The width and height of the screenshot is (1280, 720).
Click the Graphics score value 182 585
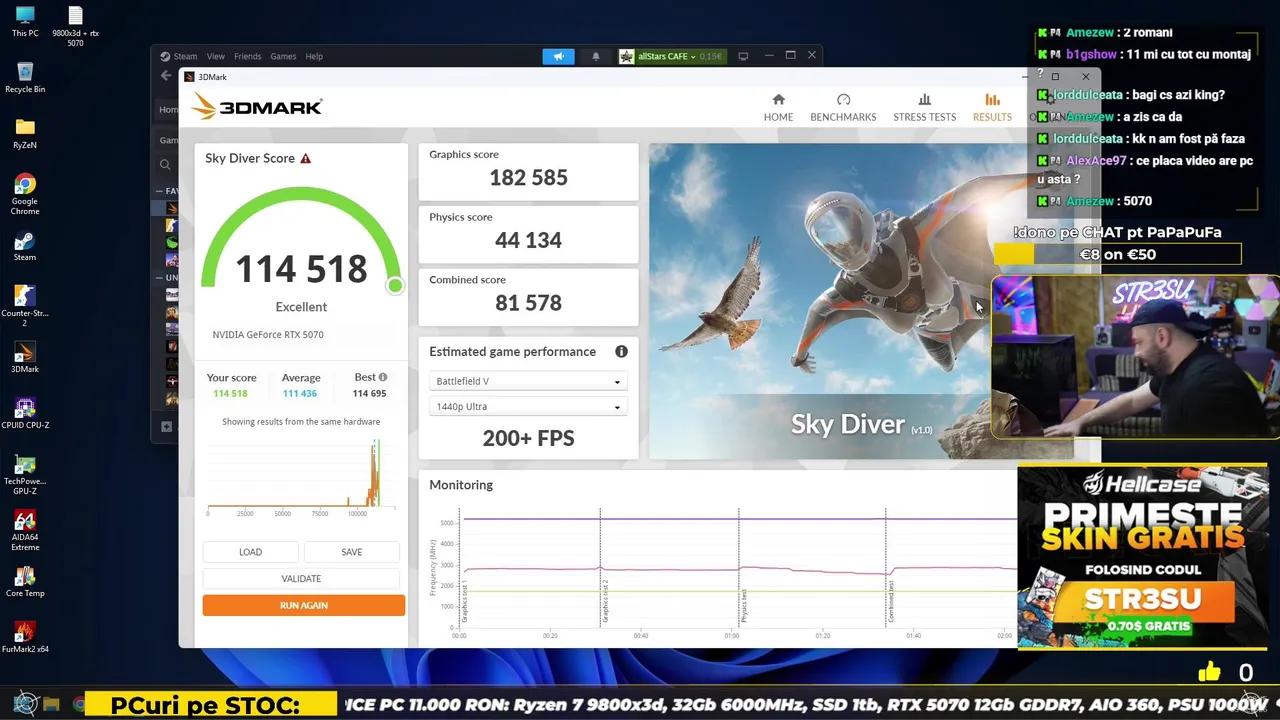point(528,178)
